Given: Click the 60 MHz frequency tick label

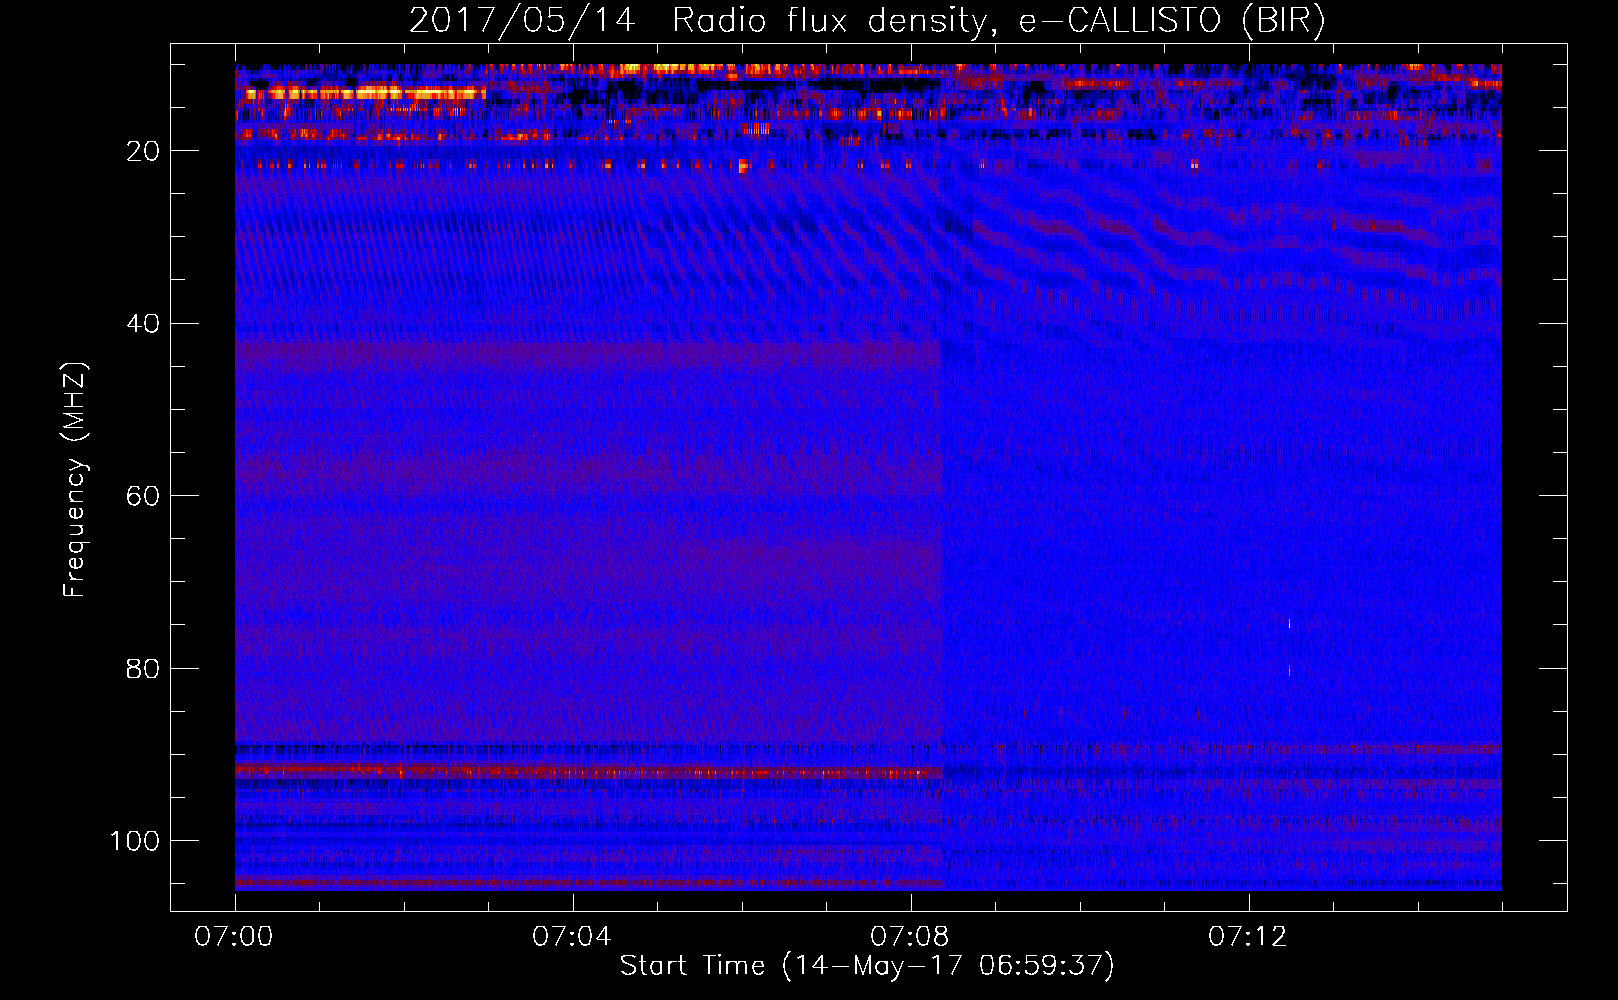Looking at the screenshot, I should [x=144, y=496].
